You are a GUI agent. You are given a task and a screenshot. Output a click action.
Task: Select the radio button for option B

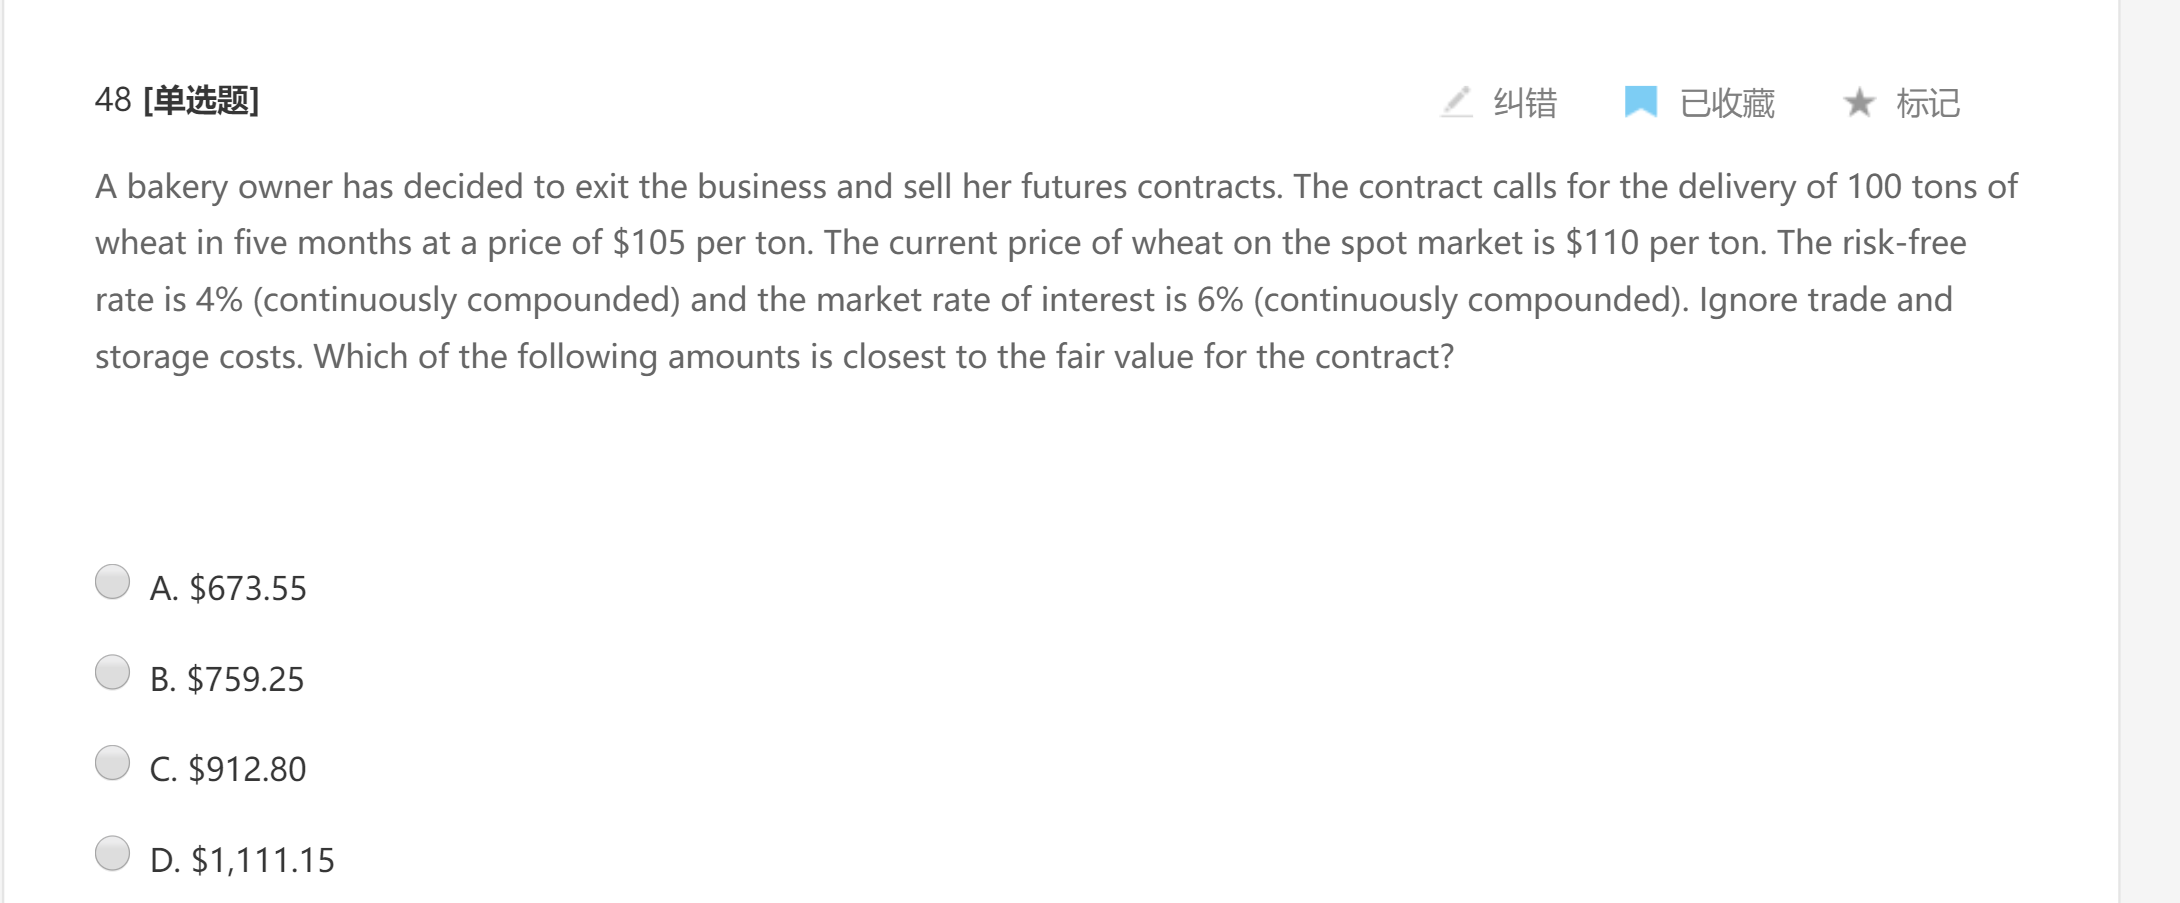[113, 673]
